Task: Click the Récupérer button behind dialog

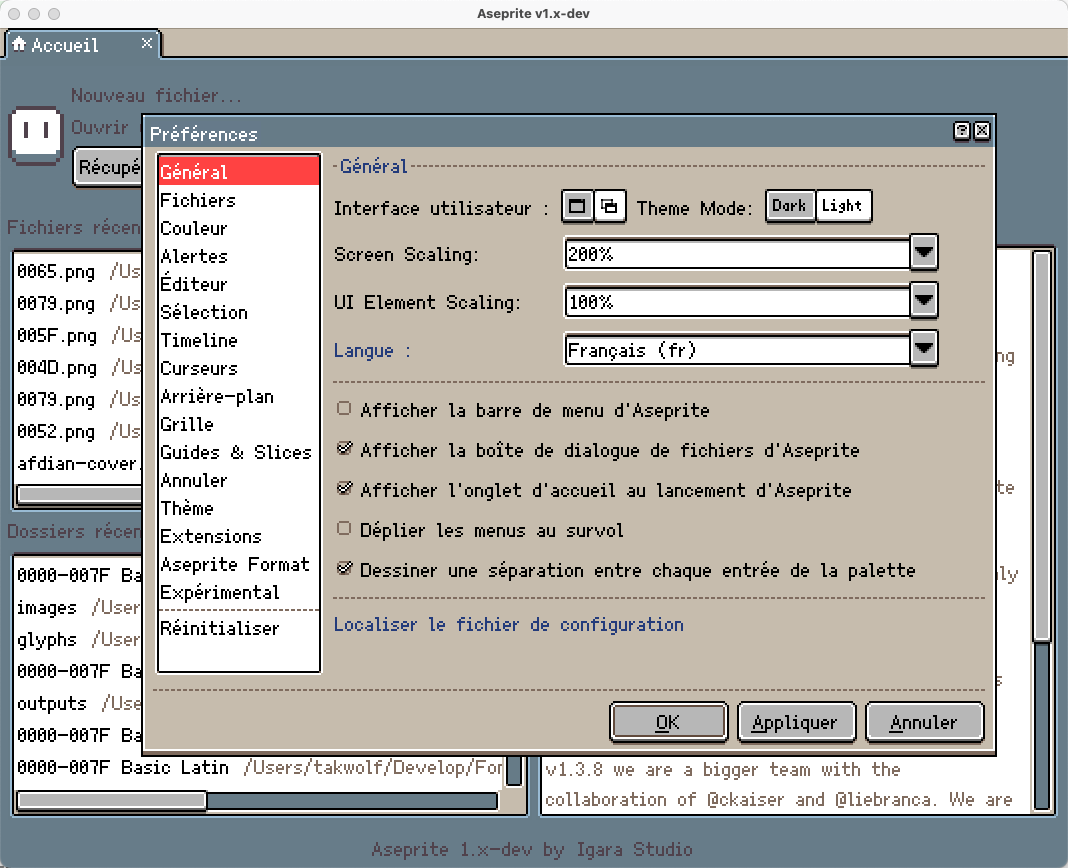Action: (108, 167)
